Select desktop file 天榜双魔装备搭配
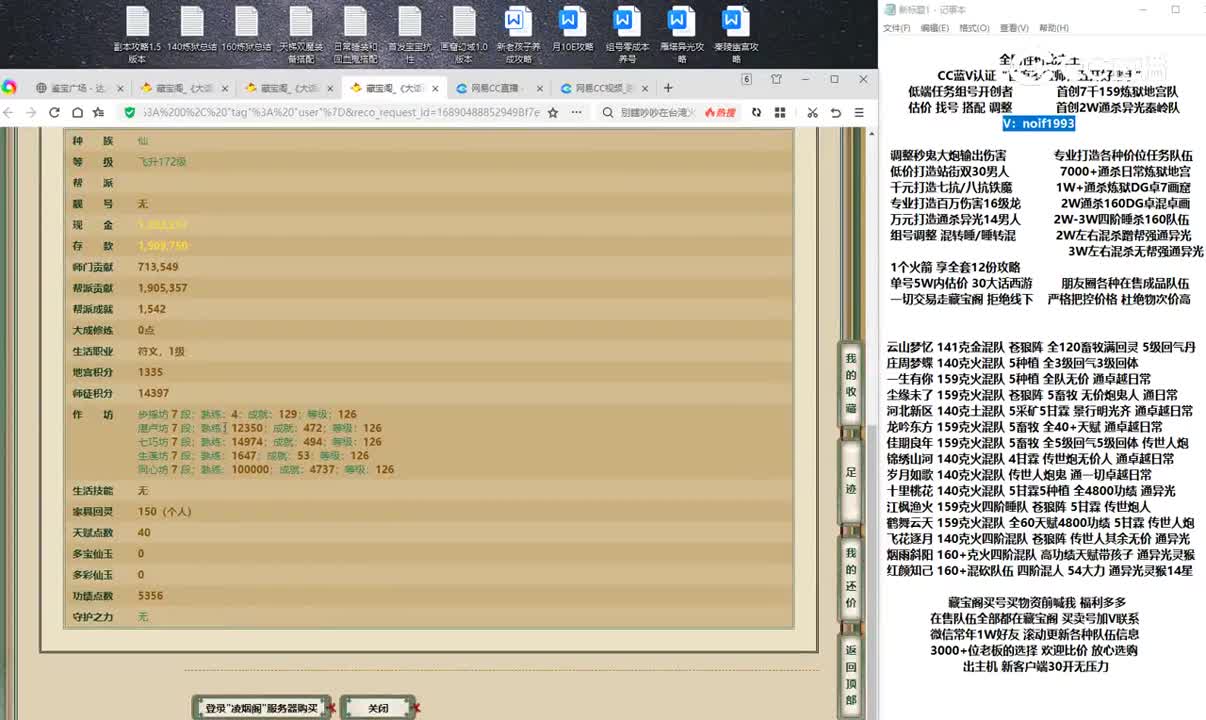The height and width of the screenshot is (720, 1206). [x=301, y=36]
